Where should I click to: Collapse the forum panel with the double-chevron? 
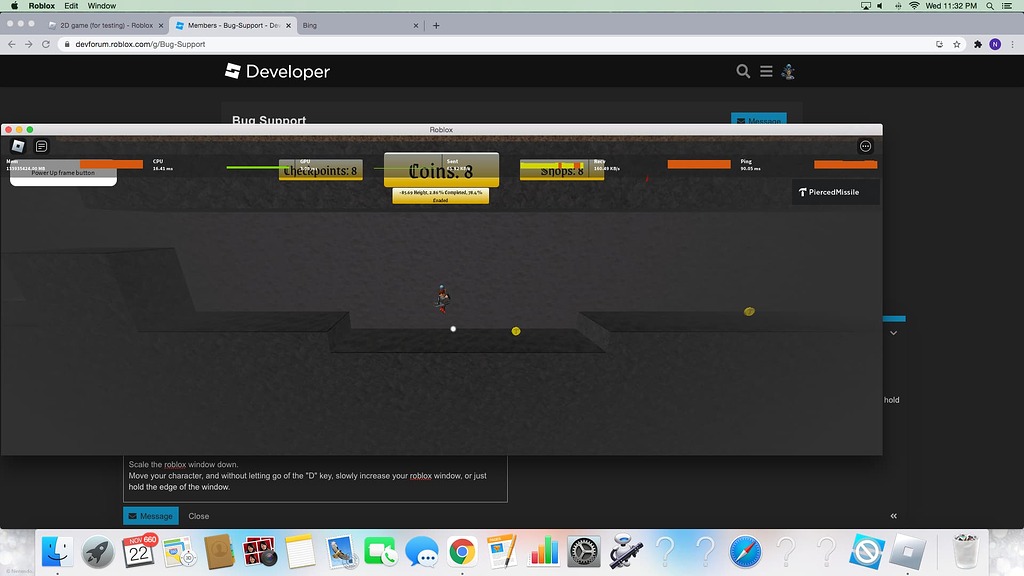tap(893, 515)
